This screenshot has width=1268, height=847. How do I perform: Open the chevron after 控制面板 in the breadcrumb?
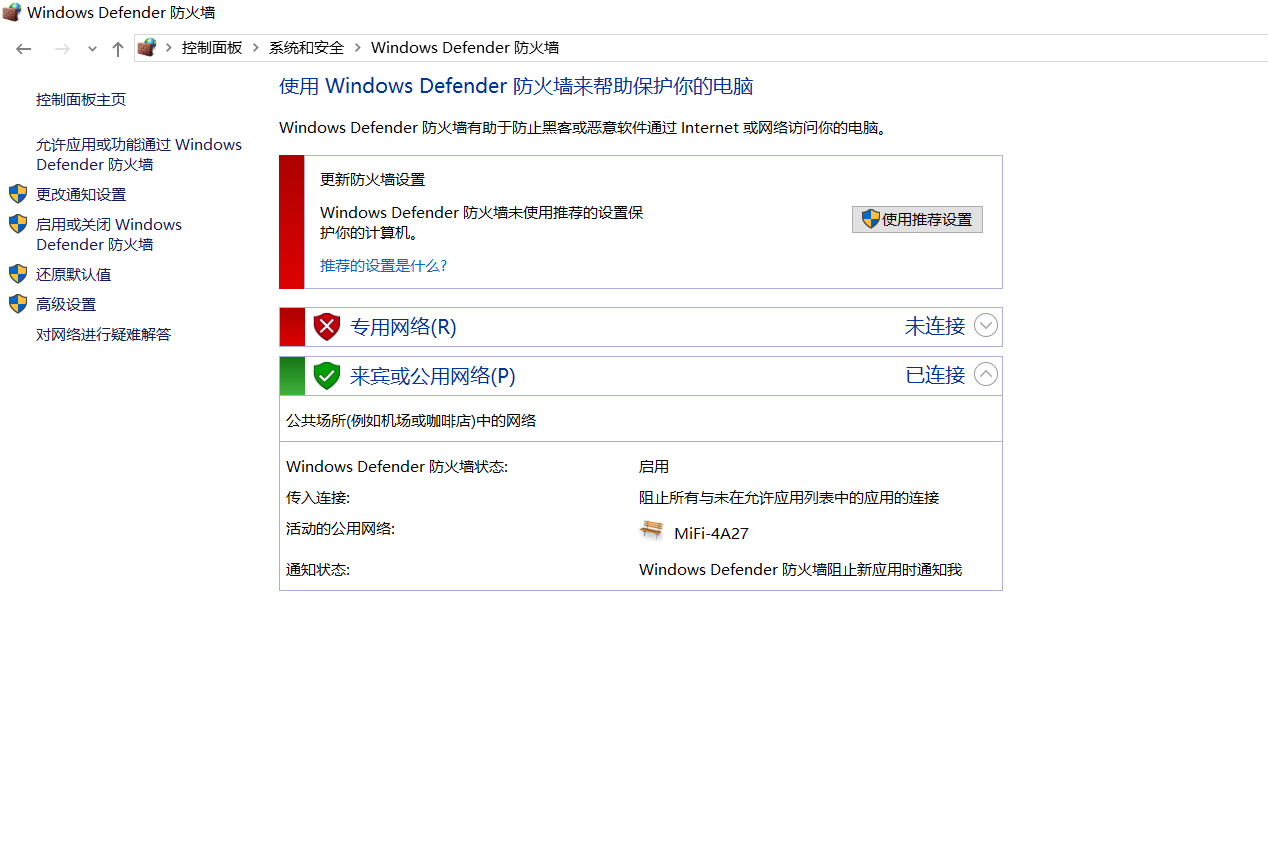pyautogui.click(x=256, y=47)
